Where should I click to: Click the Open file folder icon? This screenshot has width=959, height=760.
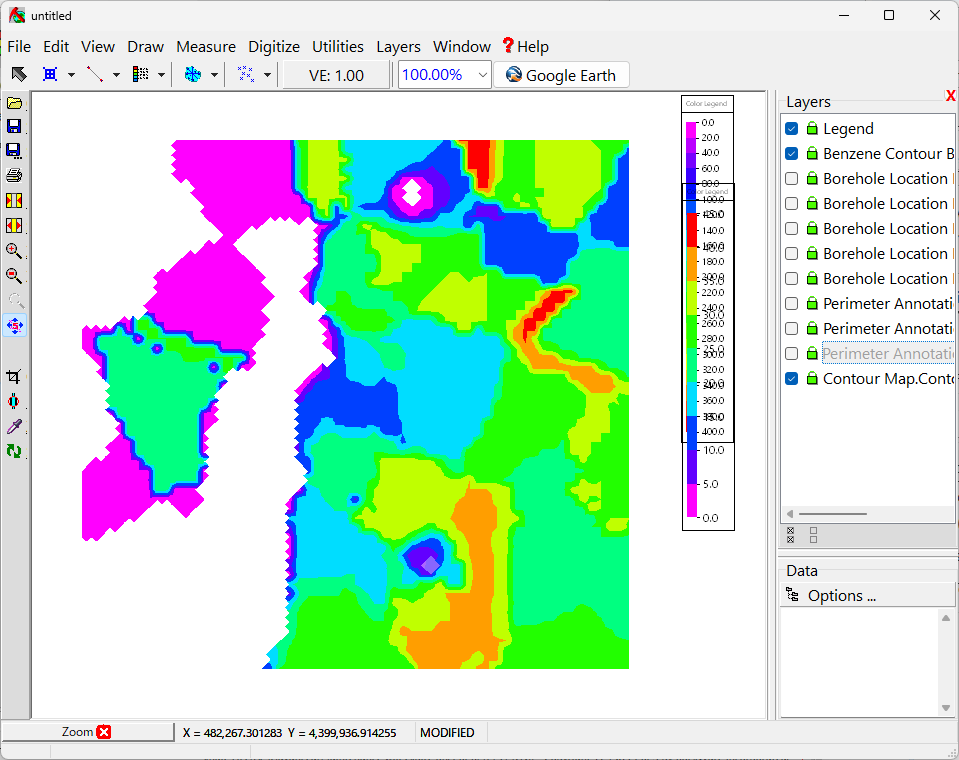[14, 103]
